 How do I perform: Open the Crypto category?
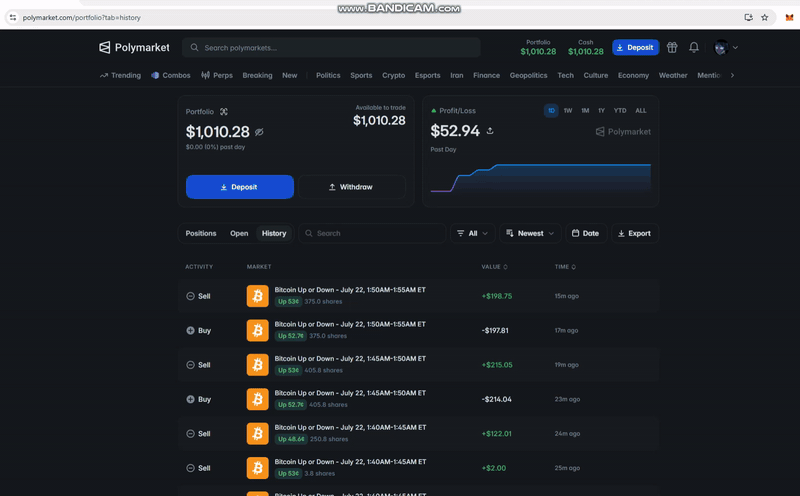tap(393, 75)
